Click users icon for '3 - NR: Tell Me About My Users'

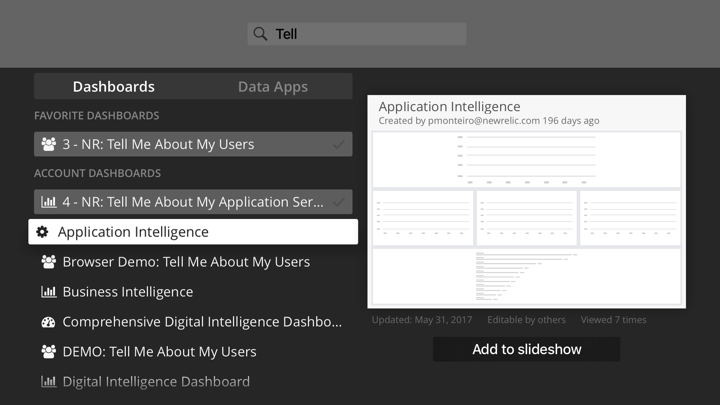coord(49,144)
